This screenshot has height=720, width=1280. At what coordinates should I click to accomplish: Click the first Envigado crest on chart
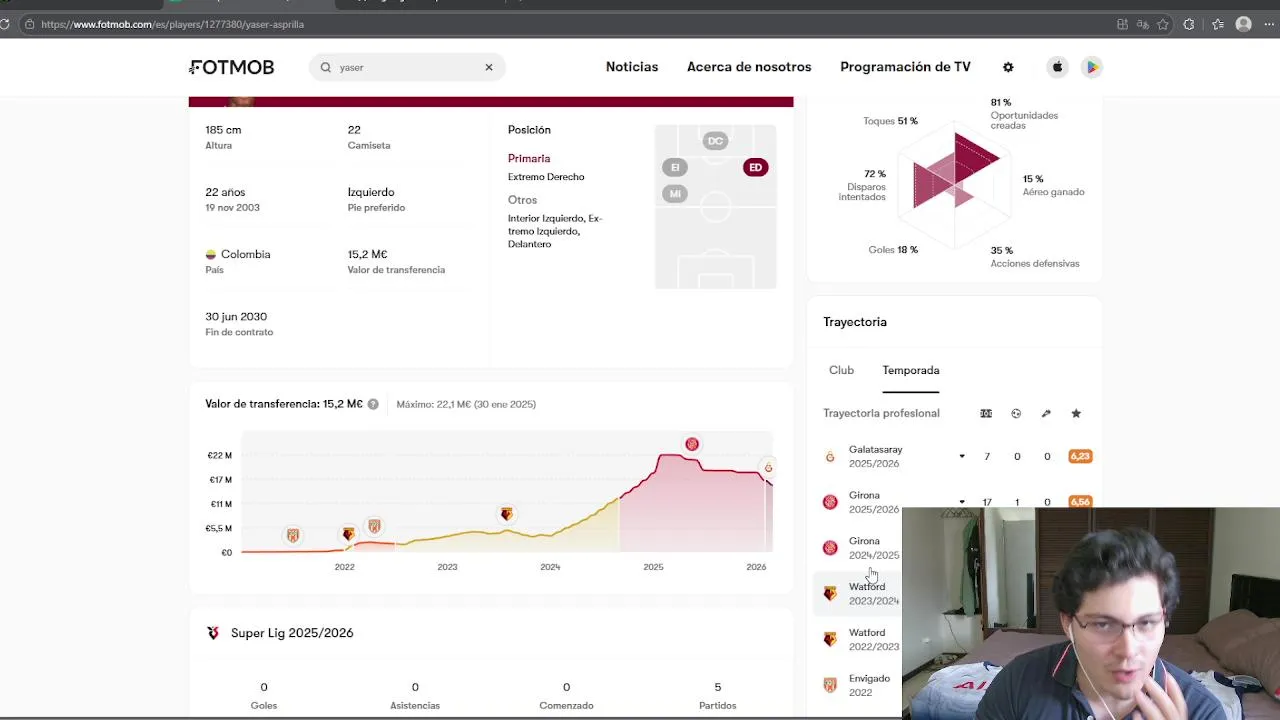pyautogui.click(x=293, y=536)
